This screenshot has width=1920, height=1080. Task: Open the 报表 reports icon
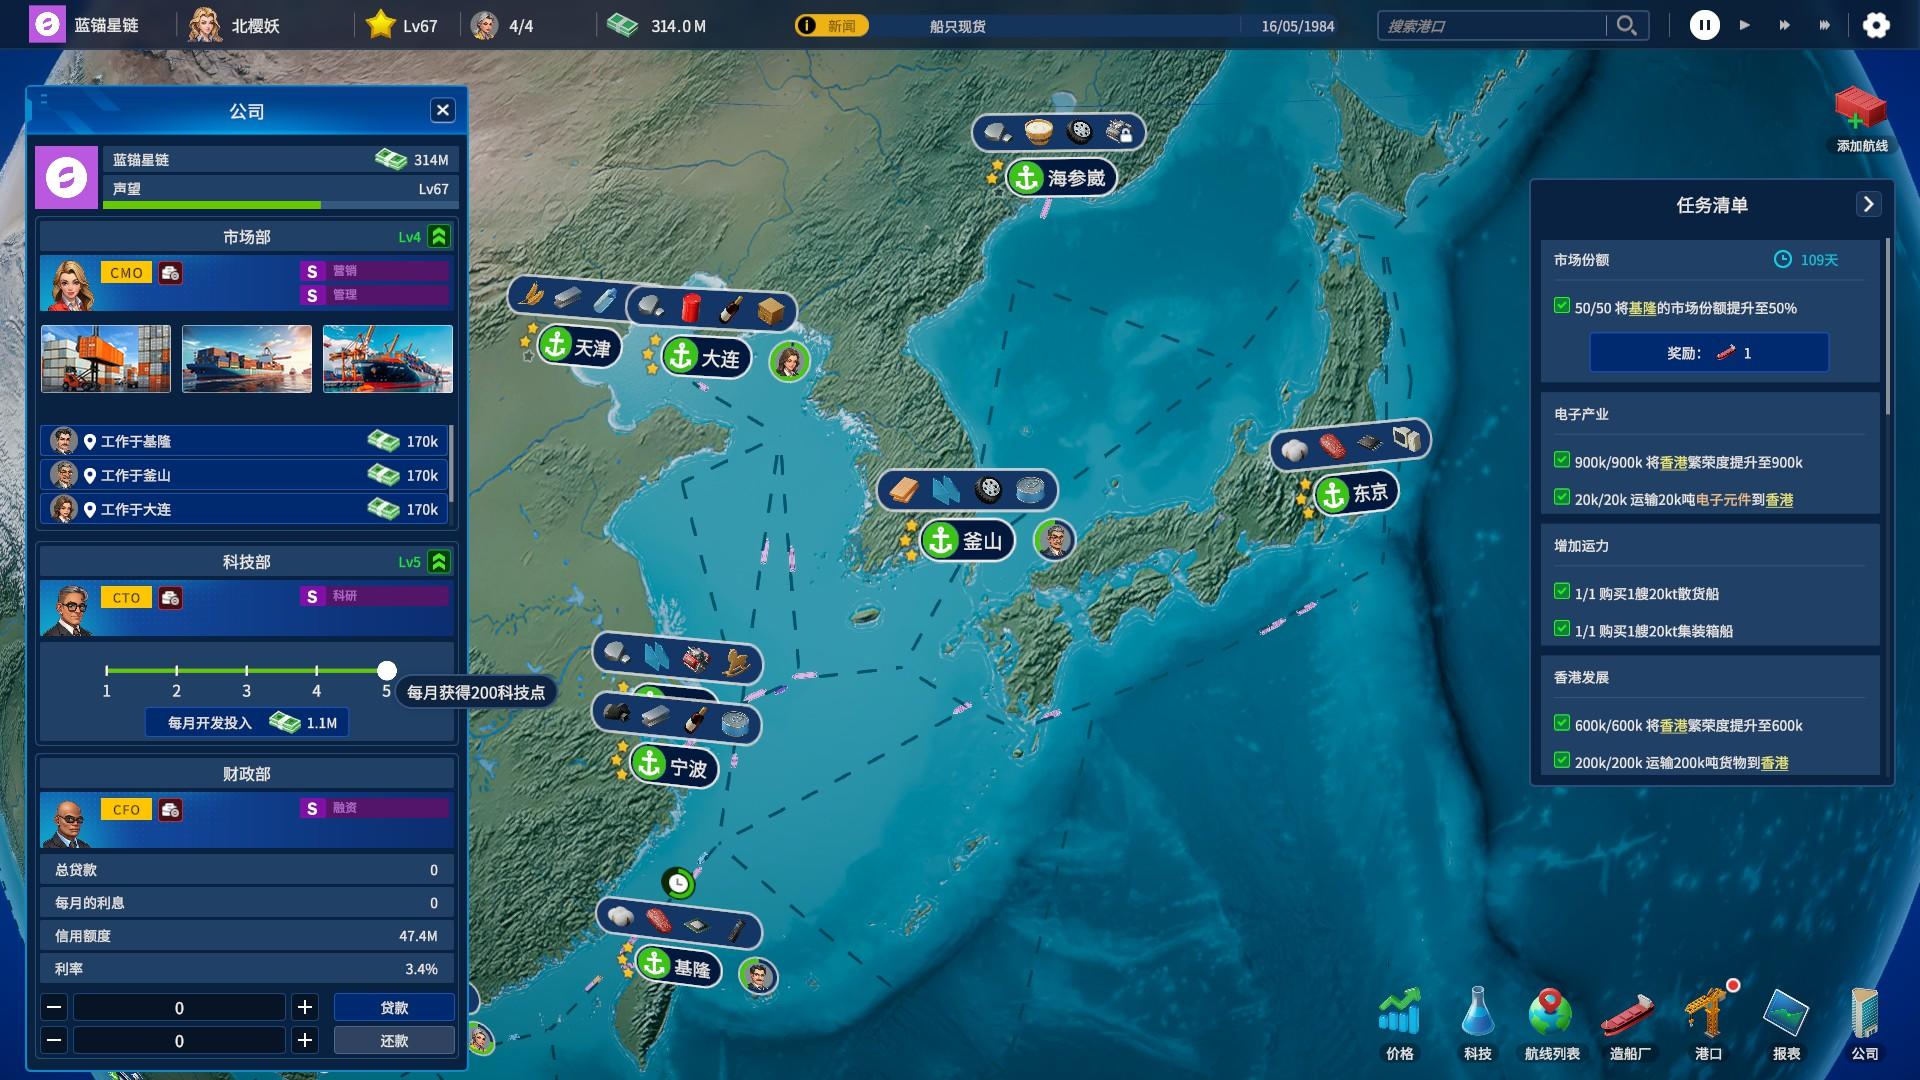(x=1786, y=1012)
